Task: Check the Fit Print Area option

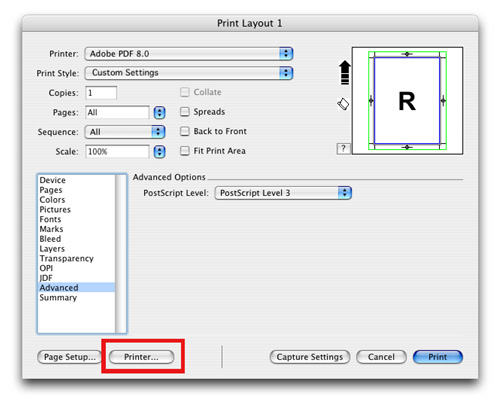Action: tap(185, 151)
